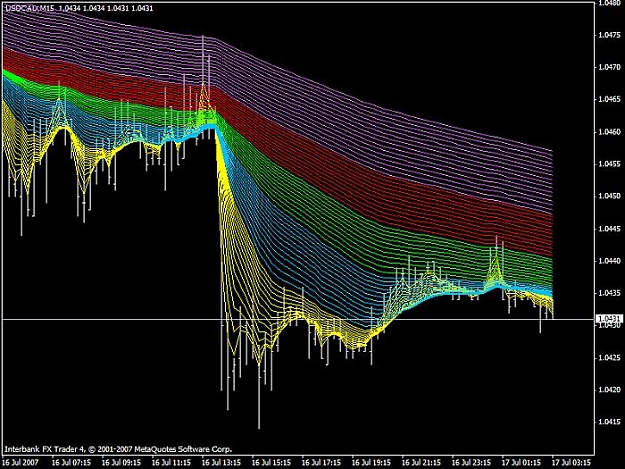Select the 1.0440 price axis label
625x469 pixels.
609,261
